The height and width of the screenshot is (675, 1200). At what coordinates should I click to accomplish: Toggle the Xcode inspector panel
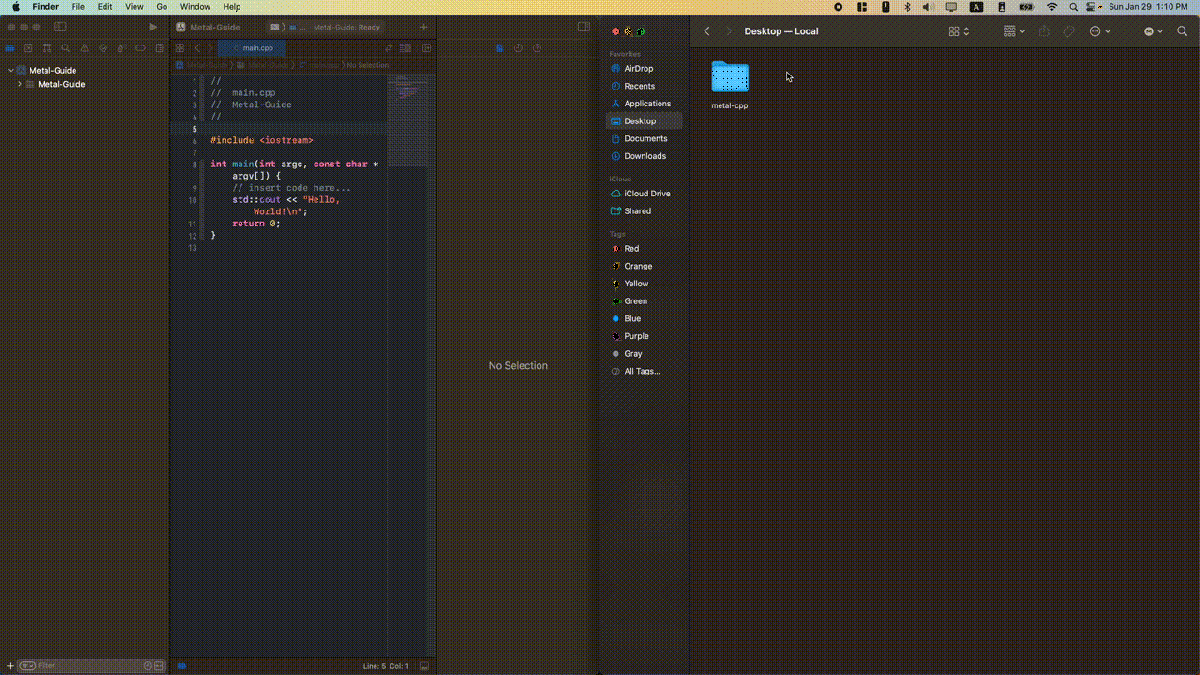point(583,27)
